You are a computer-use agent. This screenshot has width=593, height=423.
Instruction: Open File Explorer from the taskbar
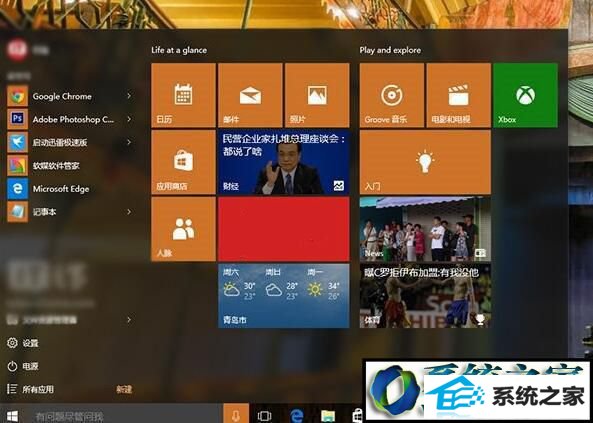(x=328, y=416)
